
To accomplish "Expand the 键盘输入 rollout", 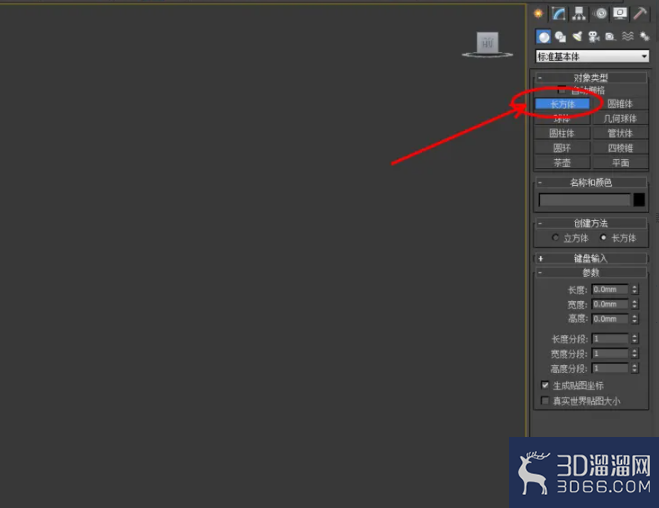I will click(x=590, y=259).
